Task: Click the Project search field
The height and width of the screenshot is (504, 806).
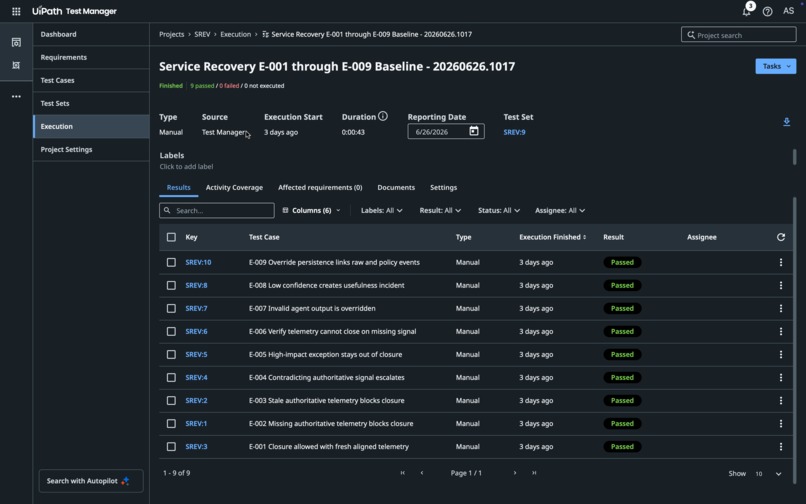Action: pyautogui.click(x=739, y=35)
